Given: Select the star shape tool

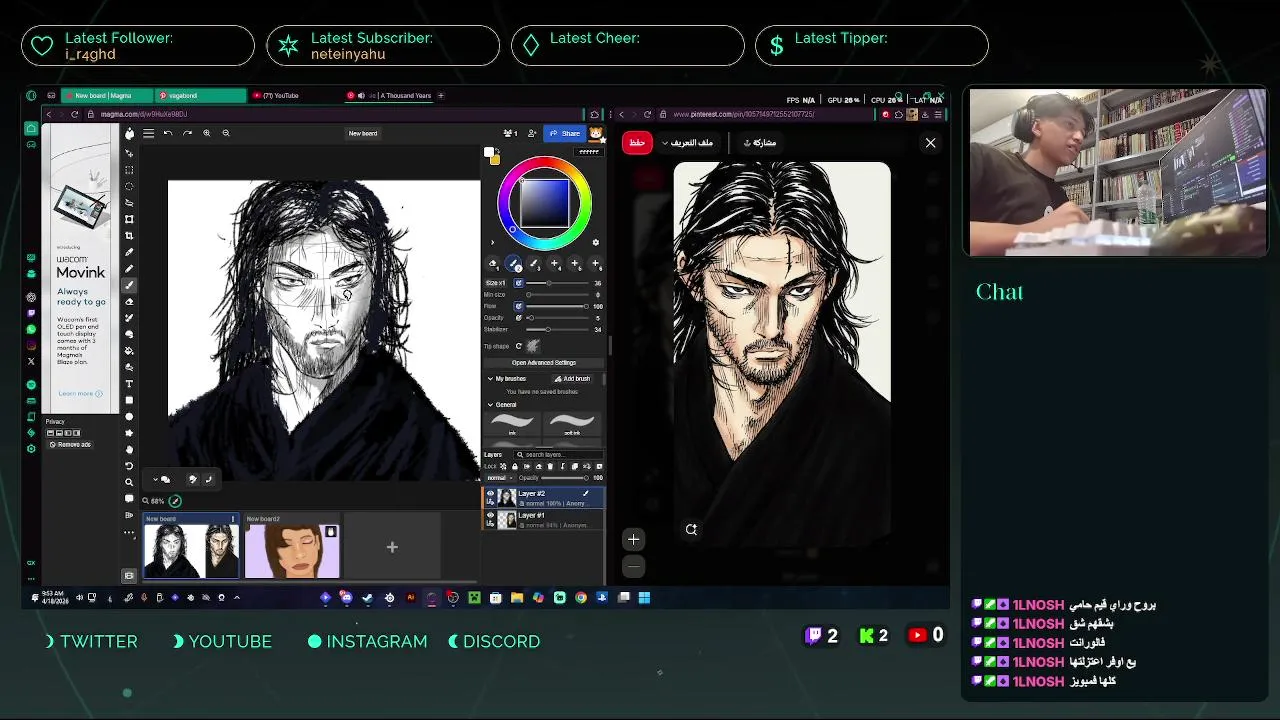Looking at the screenshot, I should click(x=129, y=432).
